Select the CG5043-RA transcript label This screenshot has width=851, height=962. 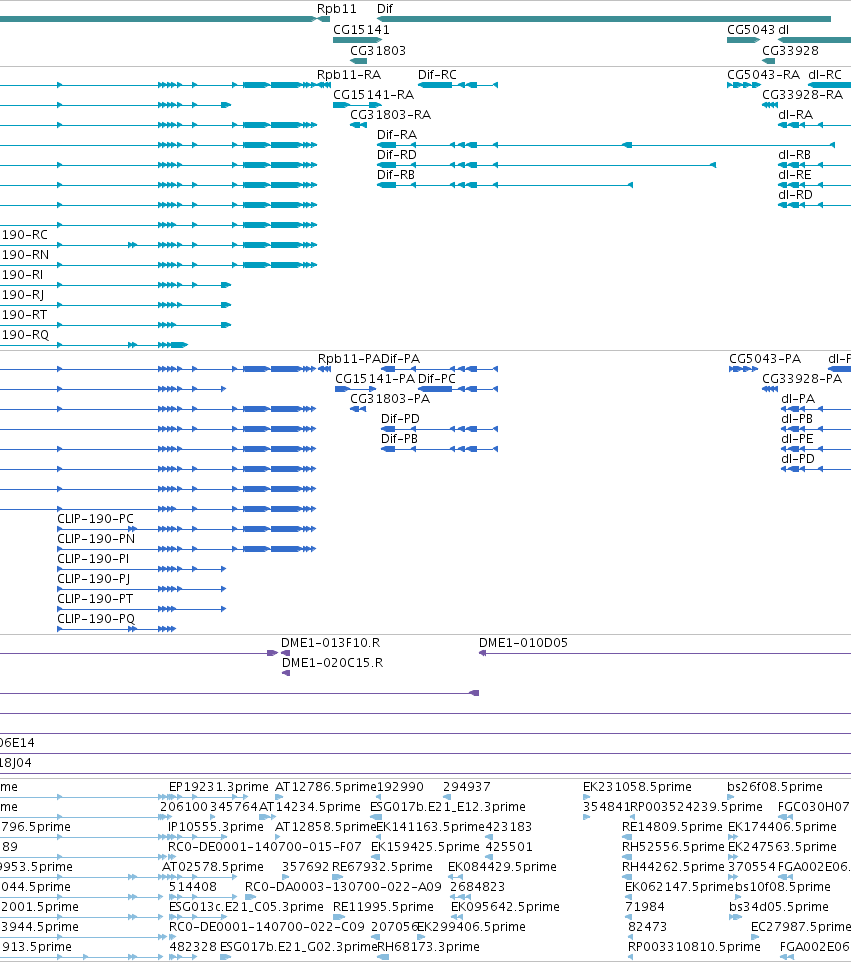[x=763, y=74]
